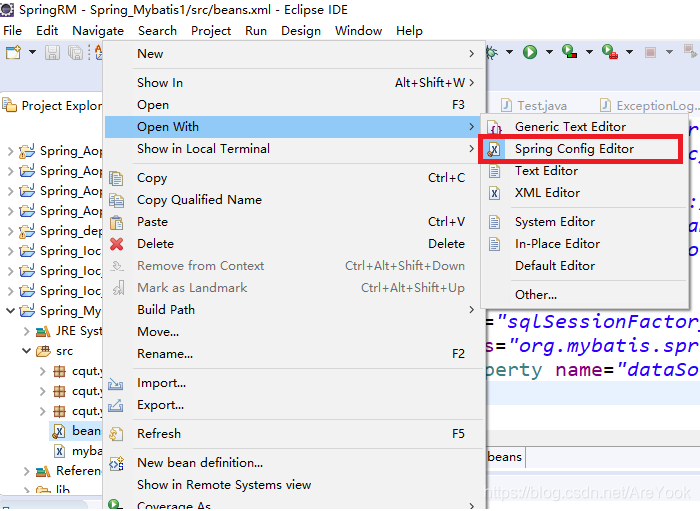This screenshot has width=700, height=511.
Task: Click the Save toolbar icon
Action: click(x=52, y=52)
